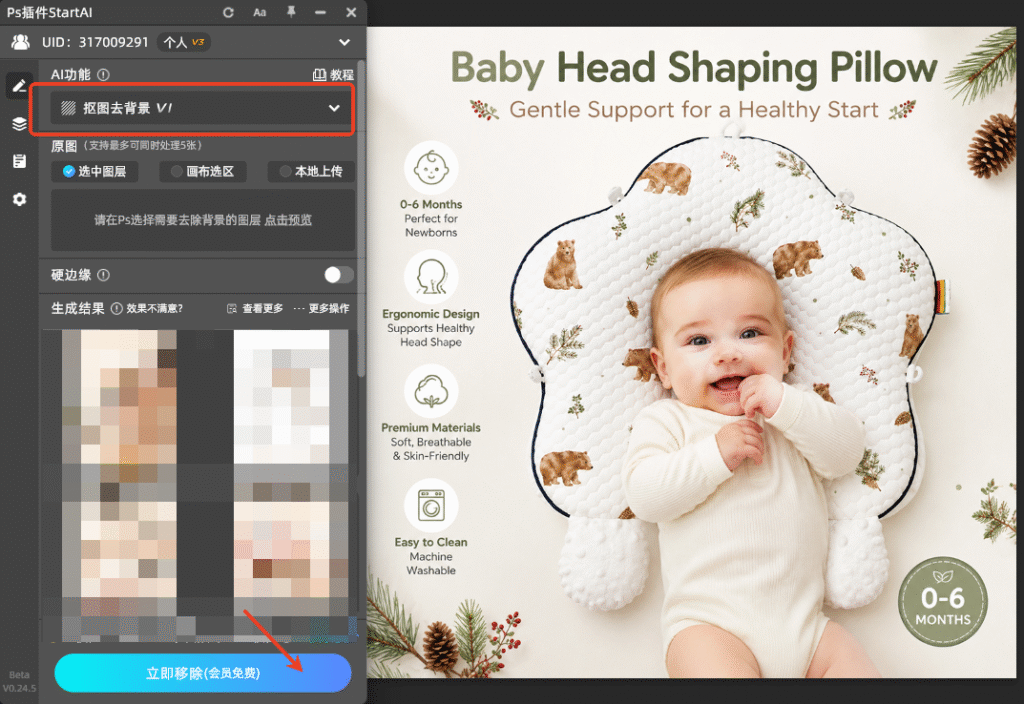Screen dimensions: 1024x704
Task: Open the settings gear in sidebar
Action: pyautogui.click(x=20, y=199)
